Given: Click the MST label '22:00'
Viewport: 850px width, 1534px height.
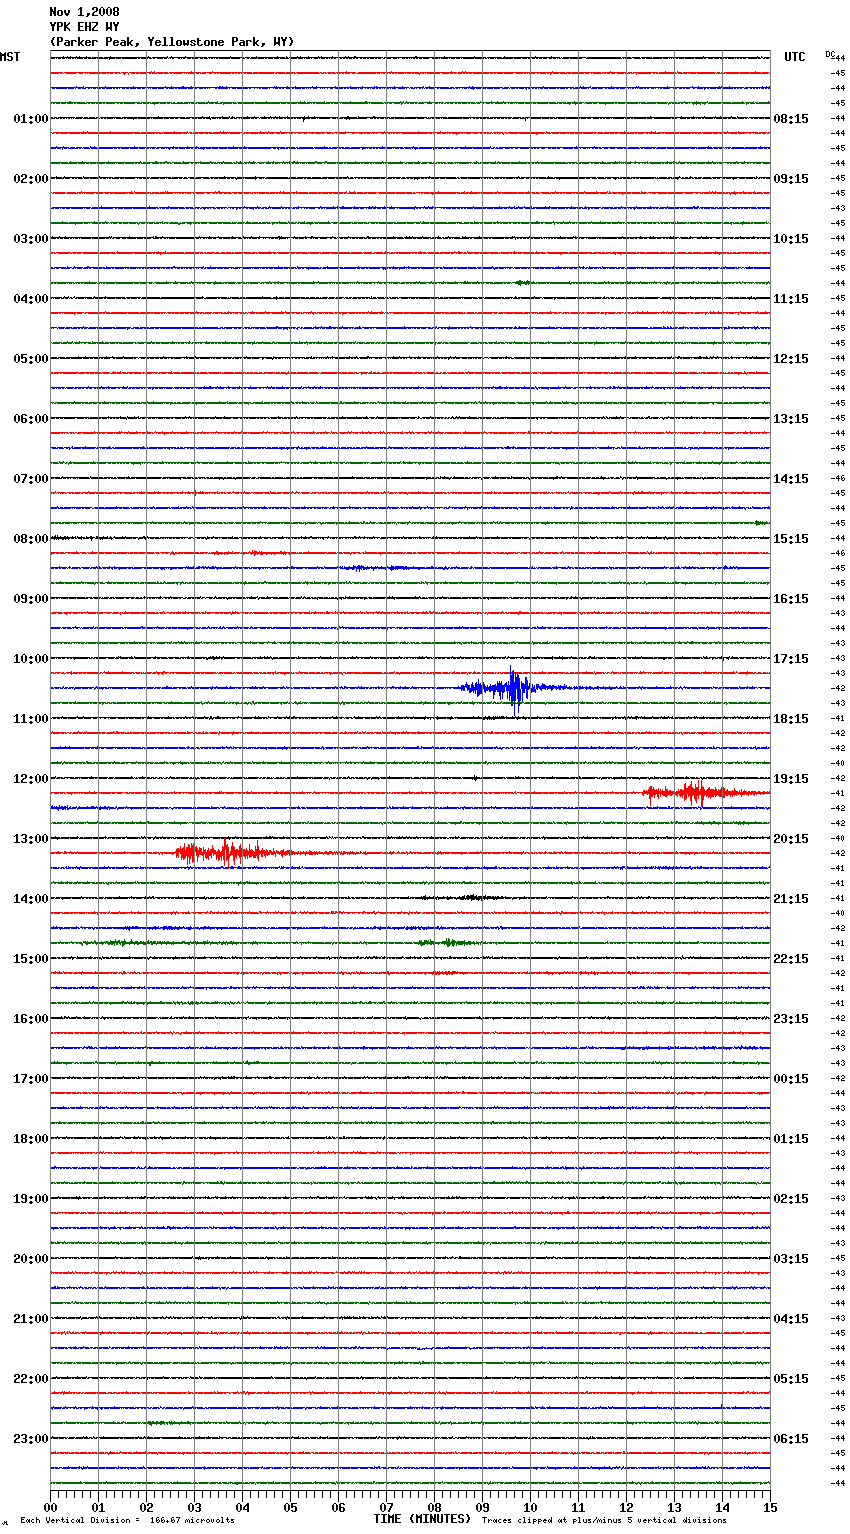Looking at the screenshot, I should 31,1379.
